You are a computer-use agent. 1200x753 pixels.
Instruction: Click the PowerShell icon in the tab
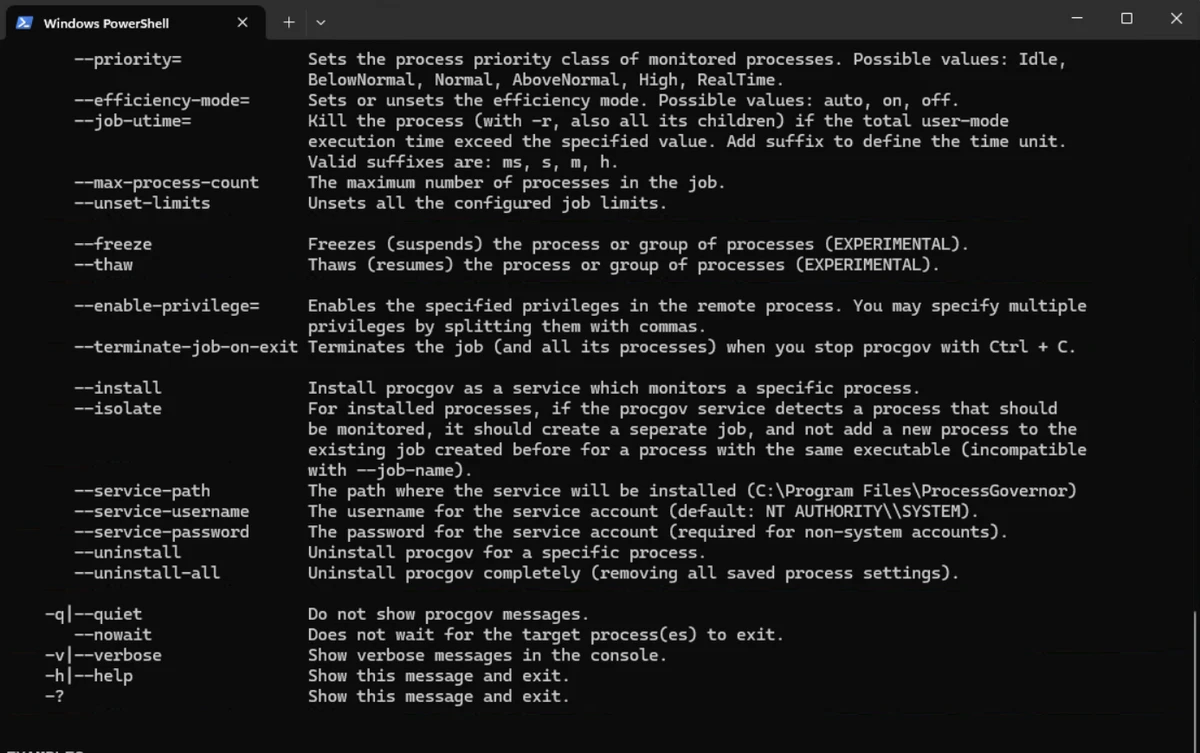tap(24, 22)
